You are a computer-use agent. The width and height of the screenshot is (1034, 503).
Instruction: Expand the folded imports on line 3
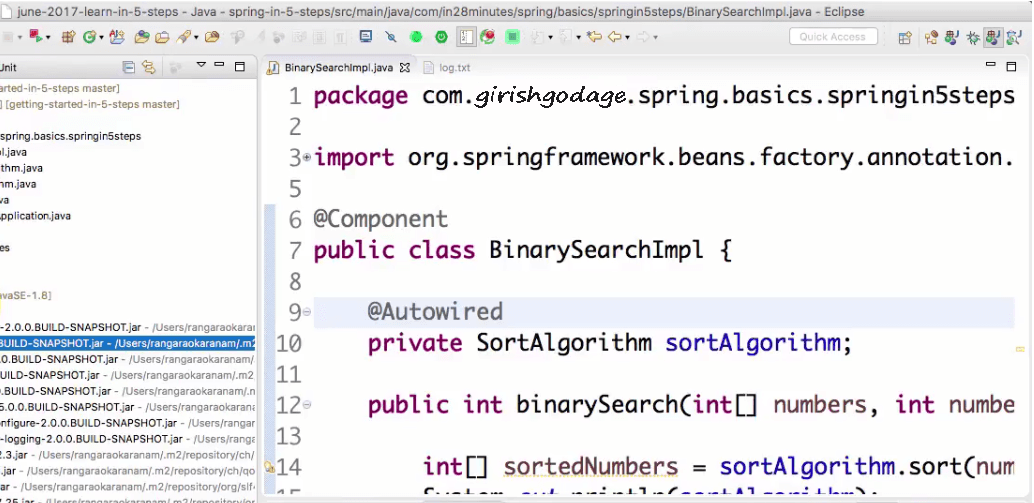(307, 158)
